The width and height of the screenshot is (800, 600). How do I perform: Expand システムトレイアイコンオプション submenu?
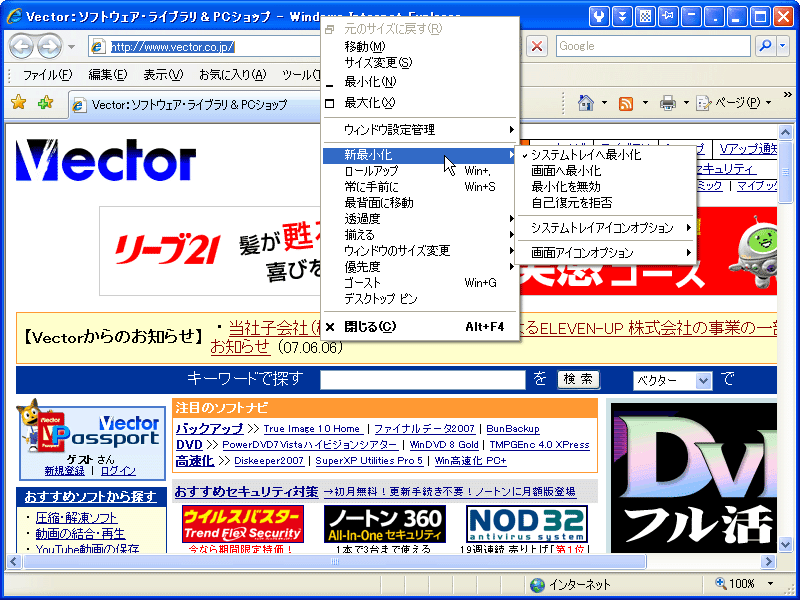click(606, 228)
